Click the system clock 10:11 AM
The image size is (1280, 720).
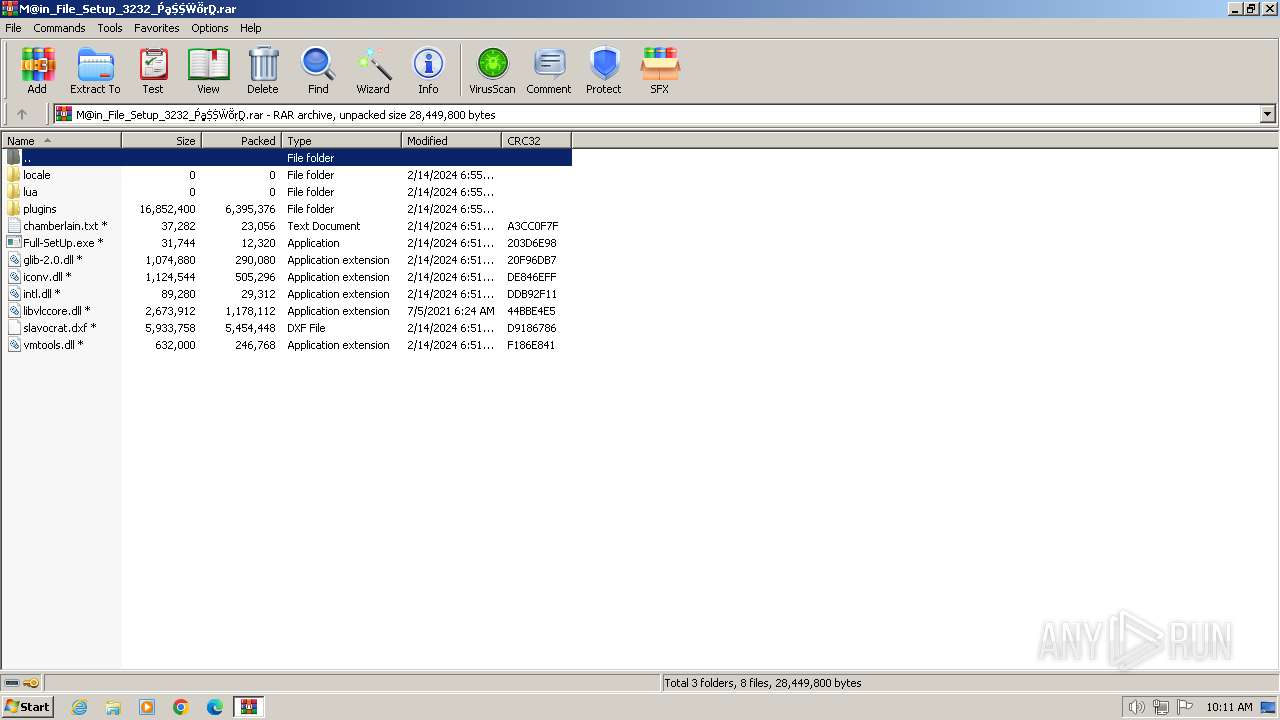[x=1229, y=707]
